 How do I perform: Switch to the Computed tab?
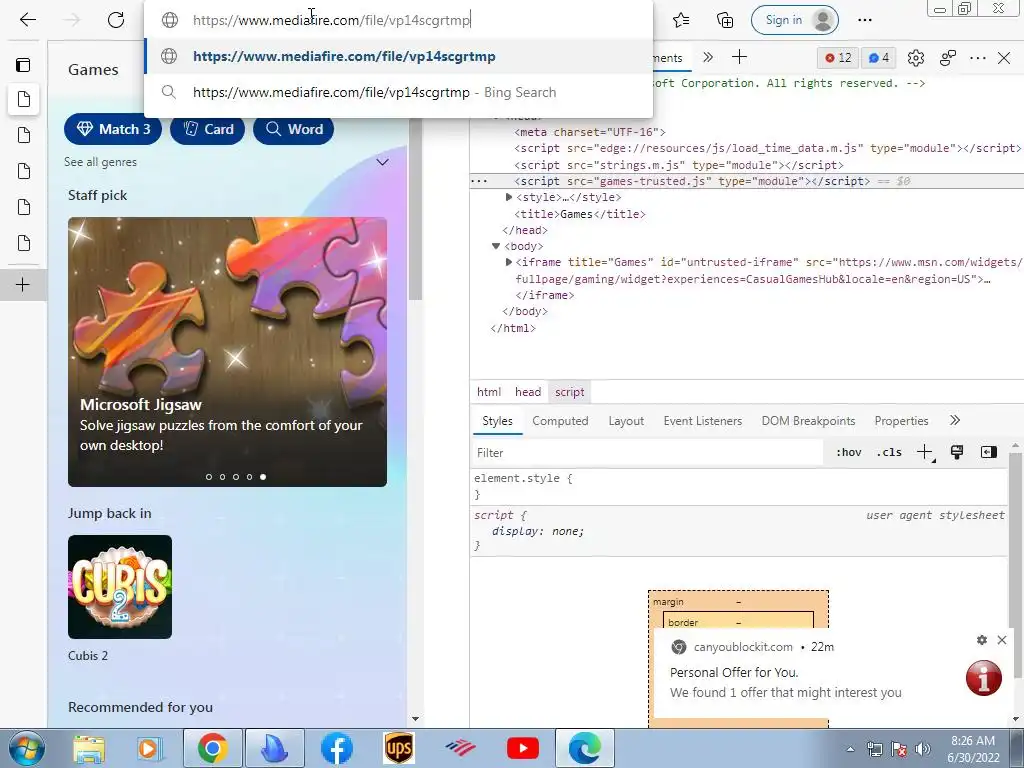click(x=560, y=421)
